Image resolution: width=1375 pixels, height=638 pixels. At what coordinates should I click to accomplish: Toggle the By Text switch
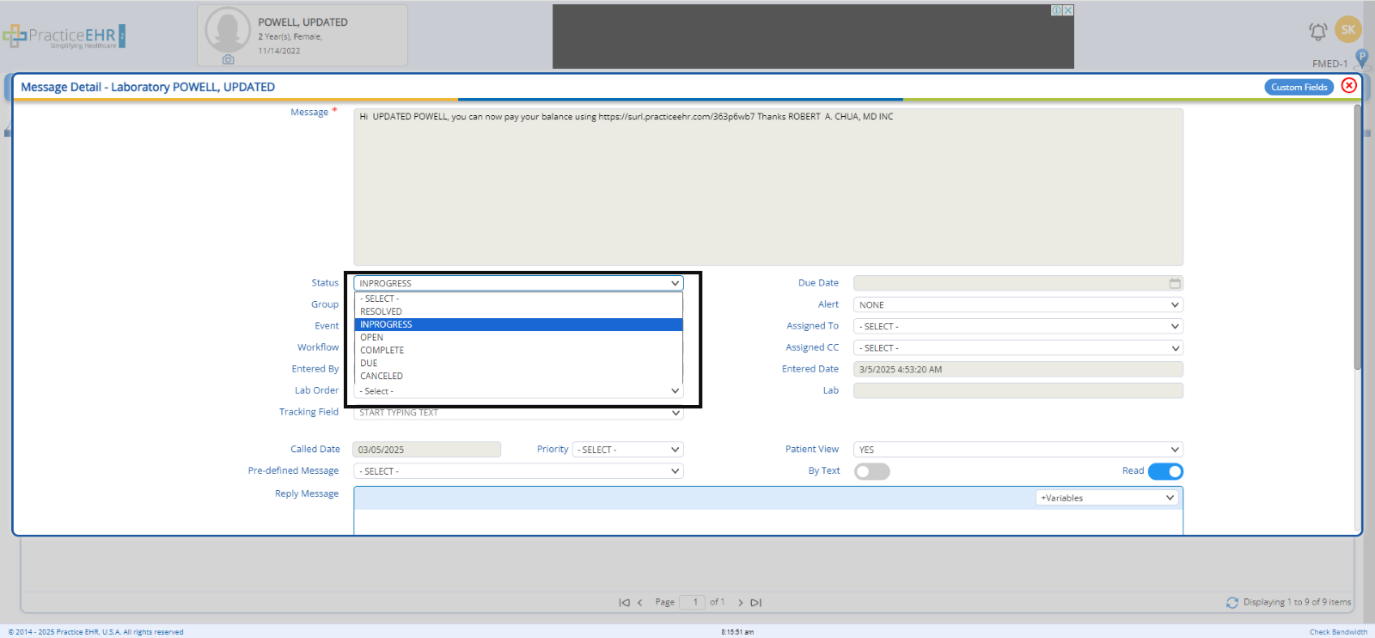[x=872, y=471]
